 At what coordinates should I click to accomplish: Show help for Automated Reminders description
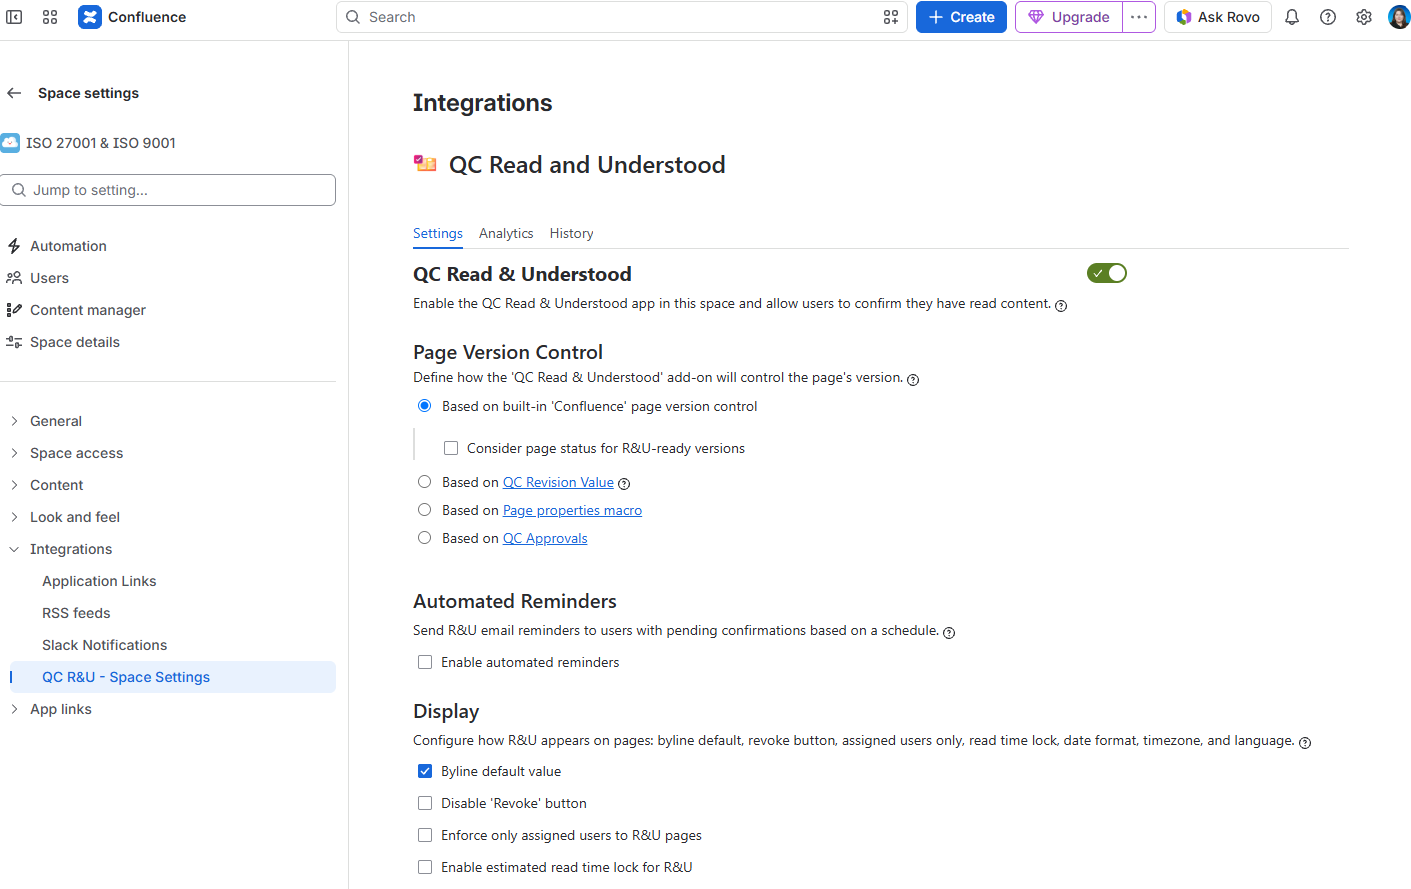point(949,632)
